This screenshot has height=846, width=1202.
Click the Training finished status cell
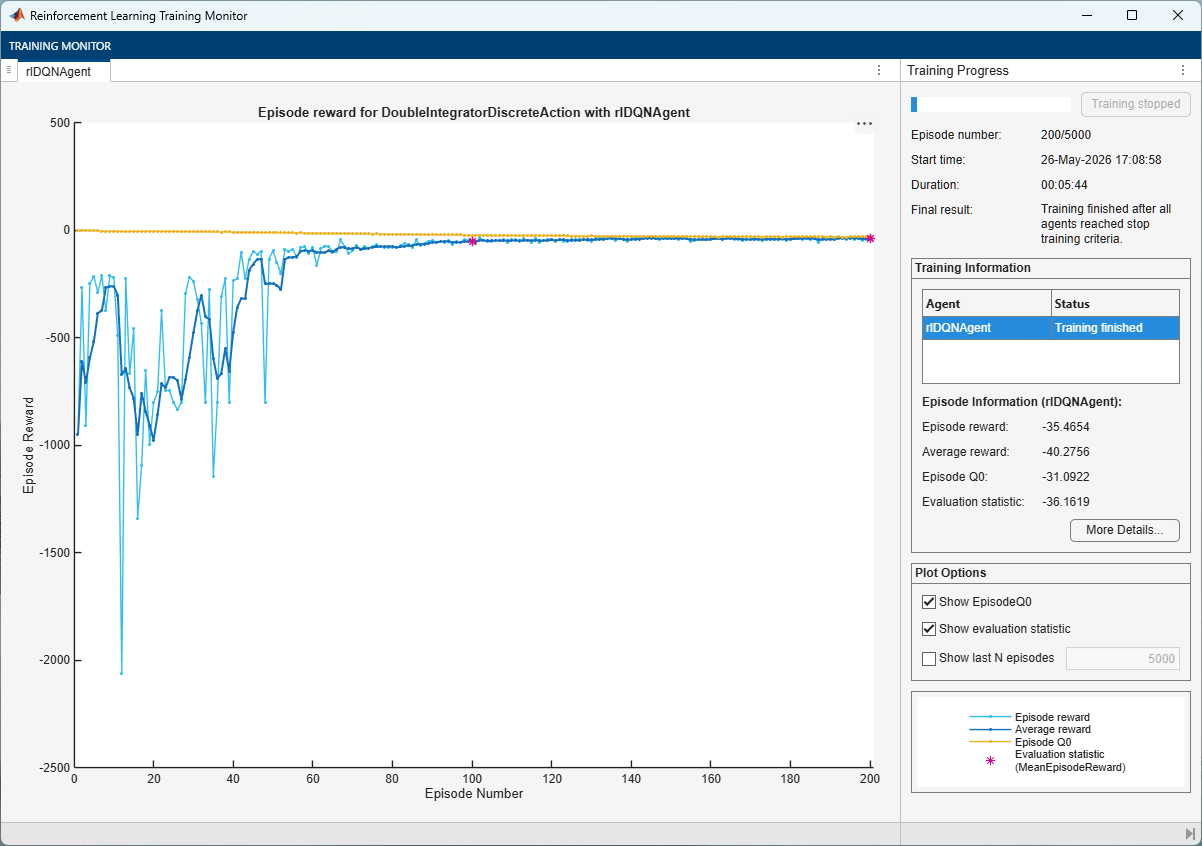click(x=1116, y=328)
